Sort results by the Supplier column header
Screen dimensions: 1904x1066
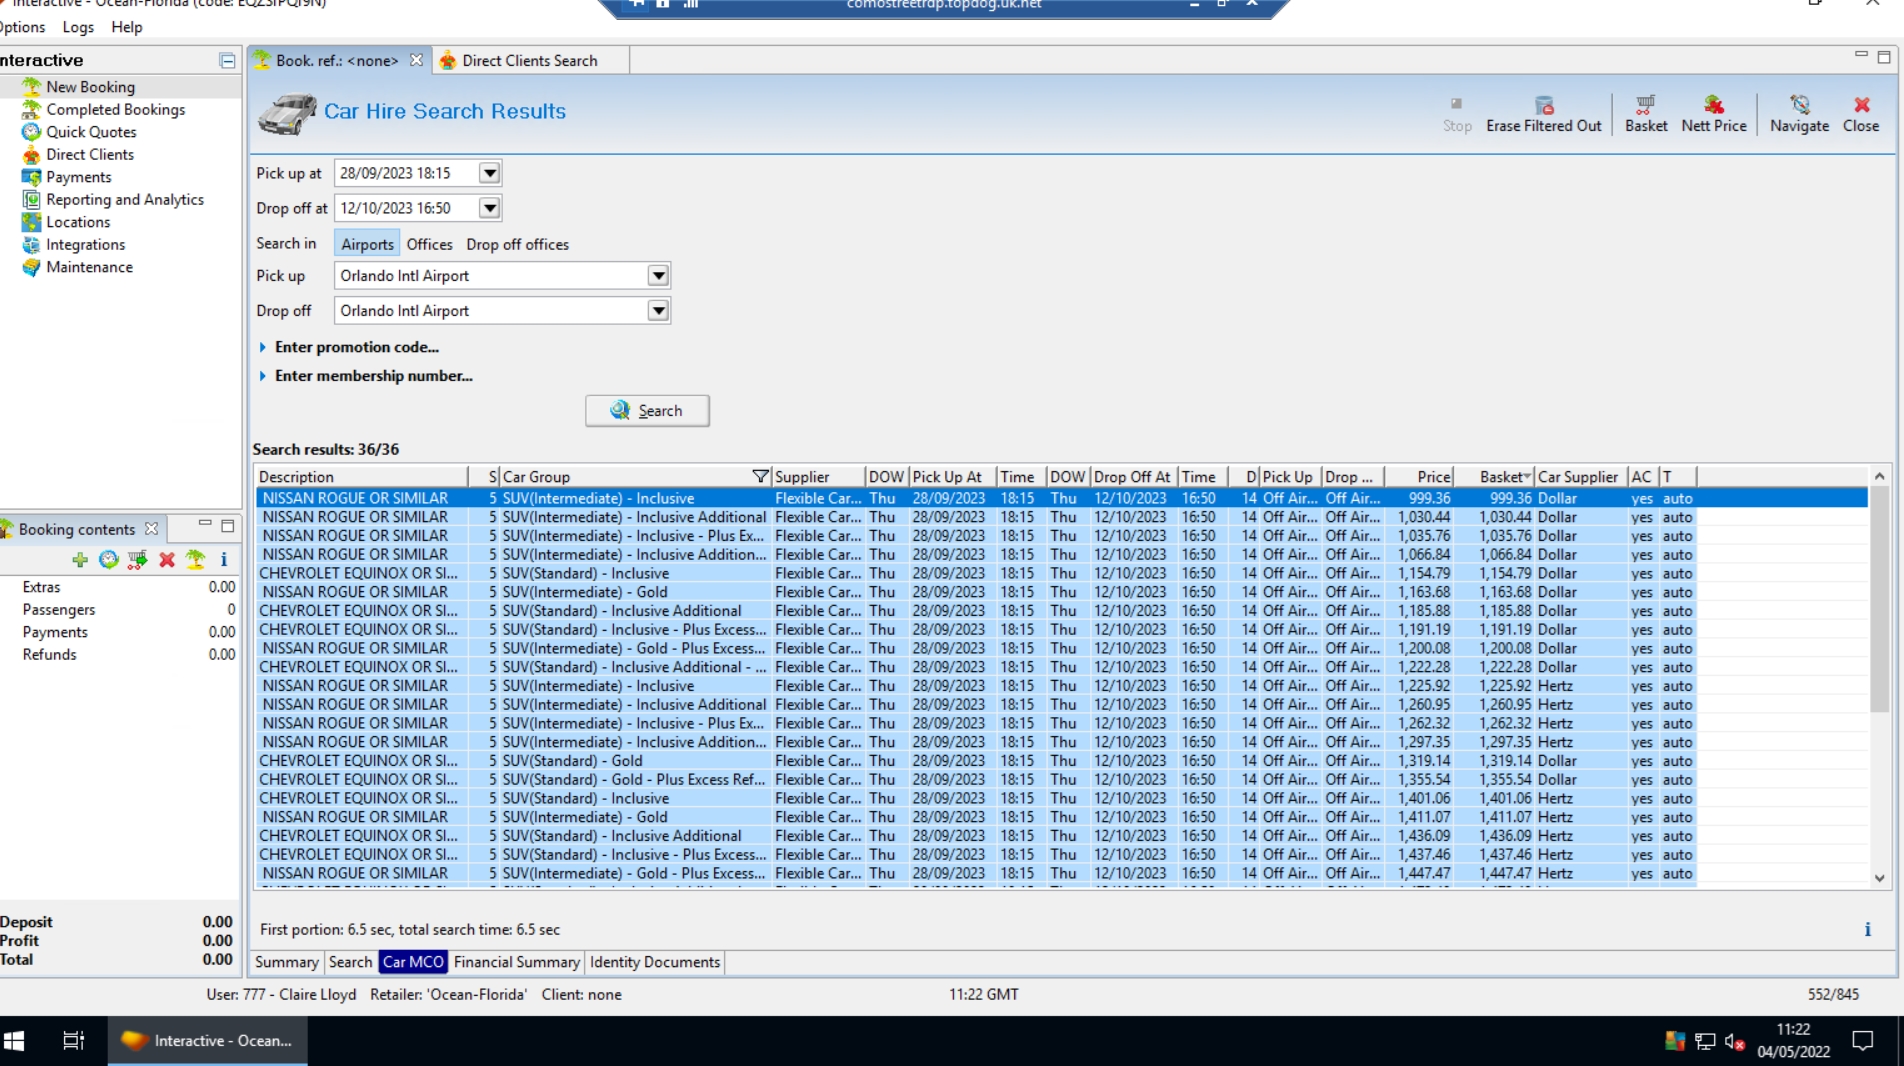pyautogui.click(x=817, y=477)
